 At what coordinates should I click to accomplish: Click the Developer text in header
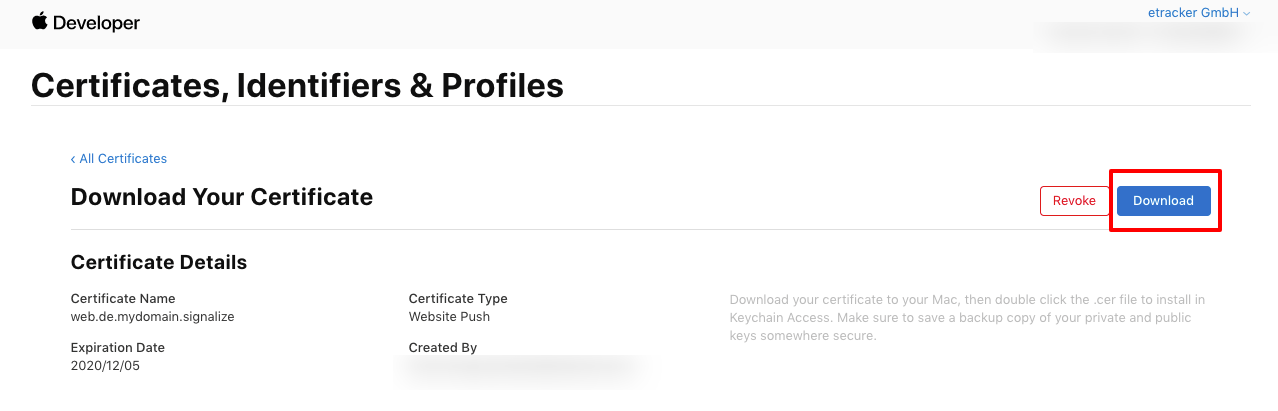pos(96,22)
